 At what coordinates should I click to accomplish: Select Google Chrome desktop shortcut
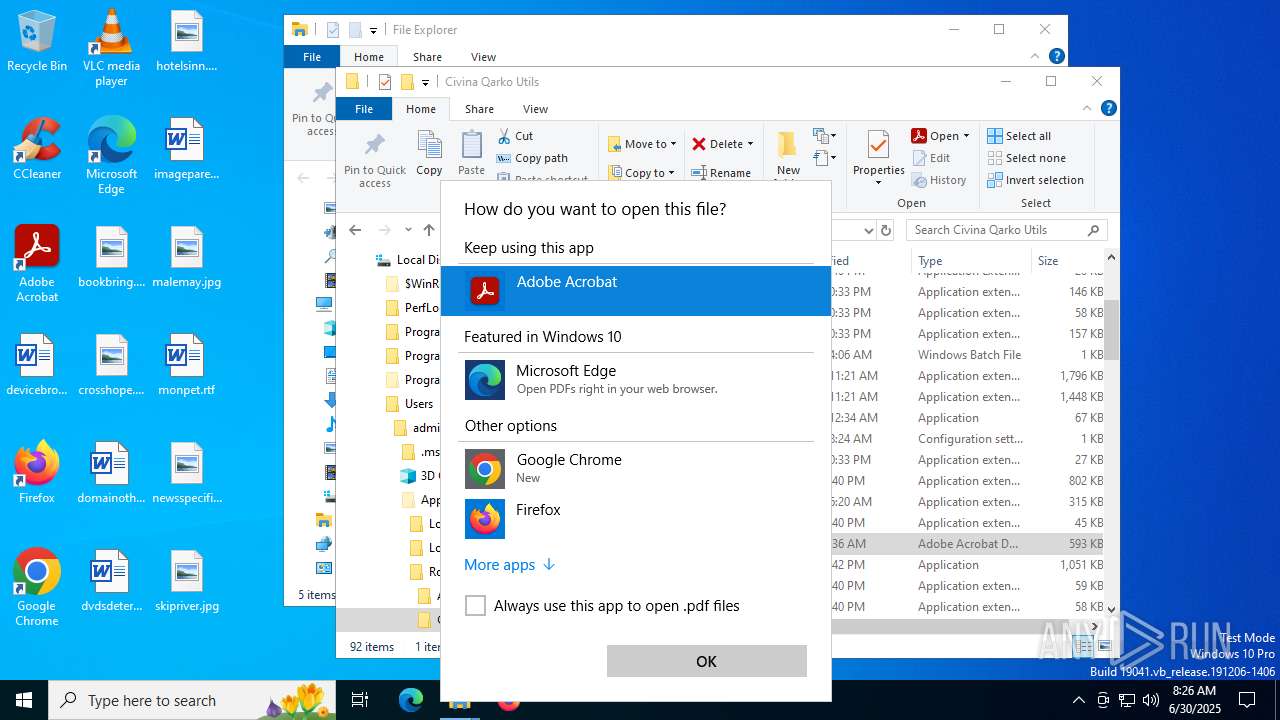(x=37, y=588)
